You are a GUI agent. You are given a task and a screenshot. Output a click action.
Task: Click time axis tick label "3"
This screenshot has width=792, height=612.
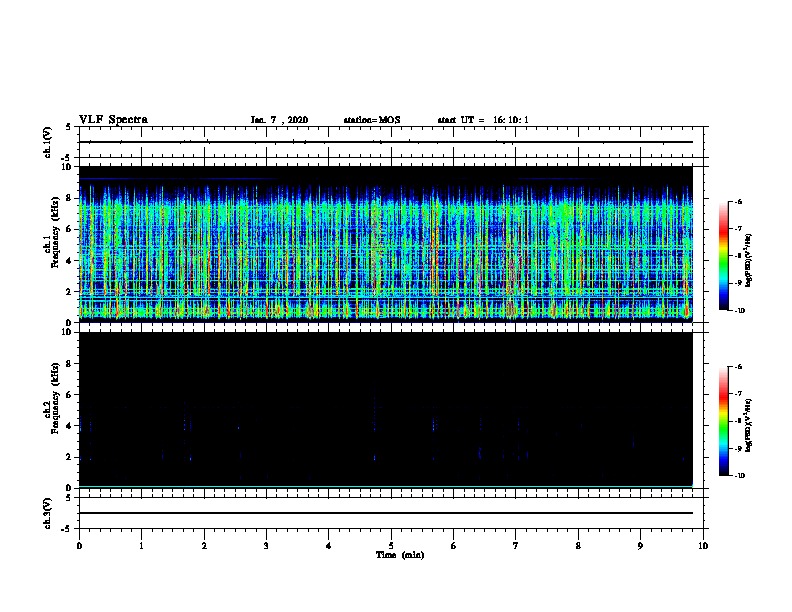tap(266, 546)
